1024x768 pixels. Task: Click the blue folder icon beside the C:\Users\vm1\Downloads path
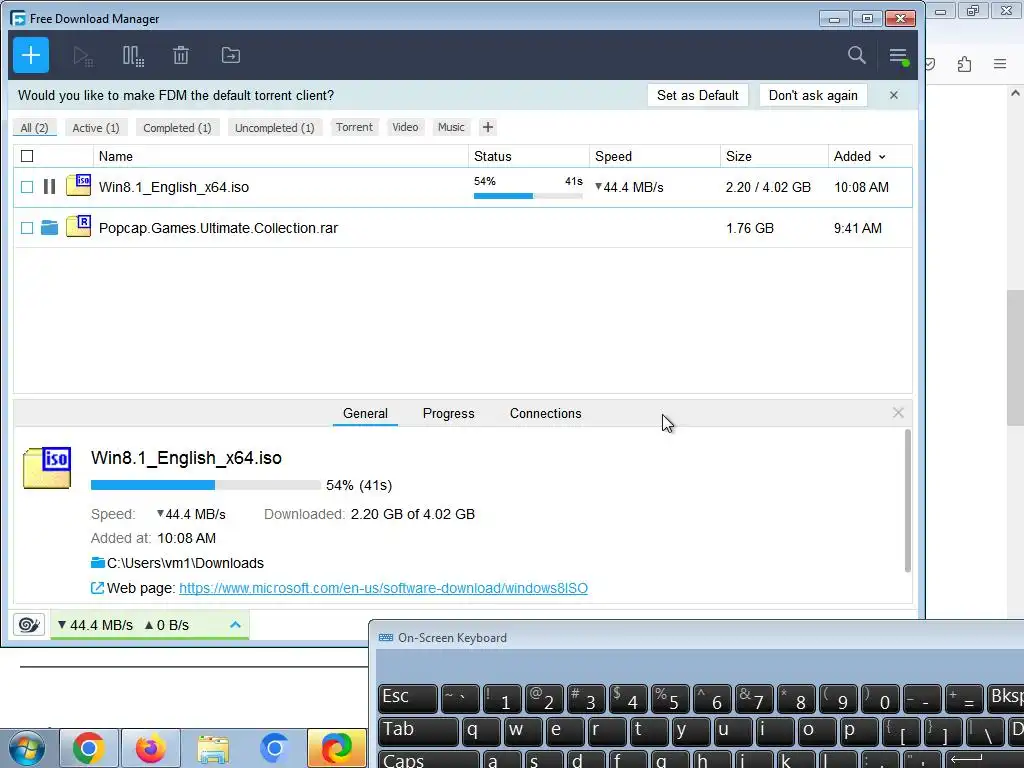coord(98,563)
